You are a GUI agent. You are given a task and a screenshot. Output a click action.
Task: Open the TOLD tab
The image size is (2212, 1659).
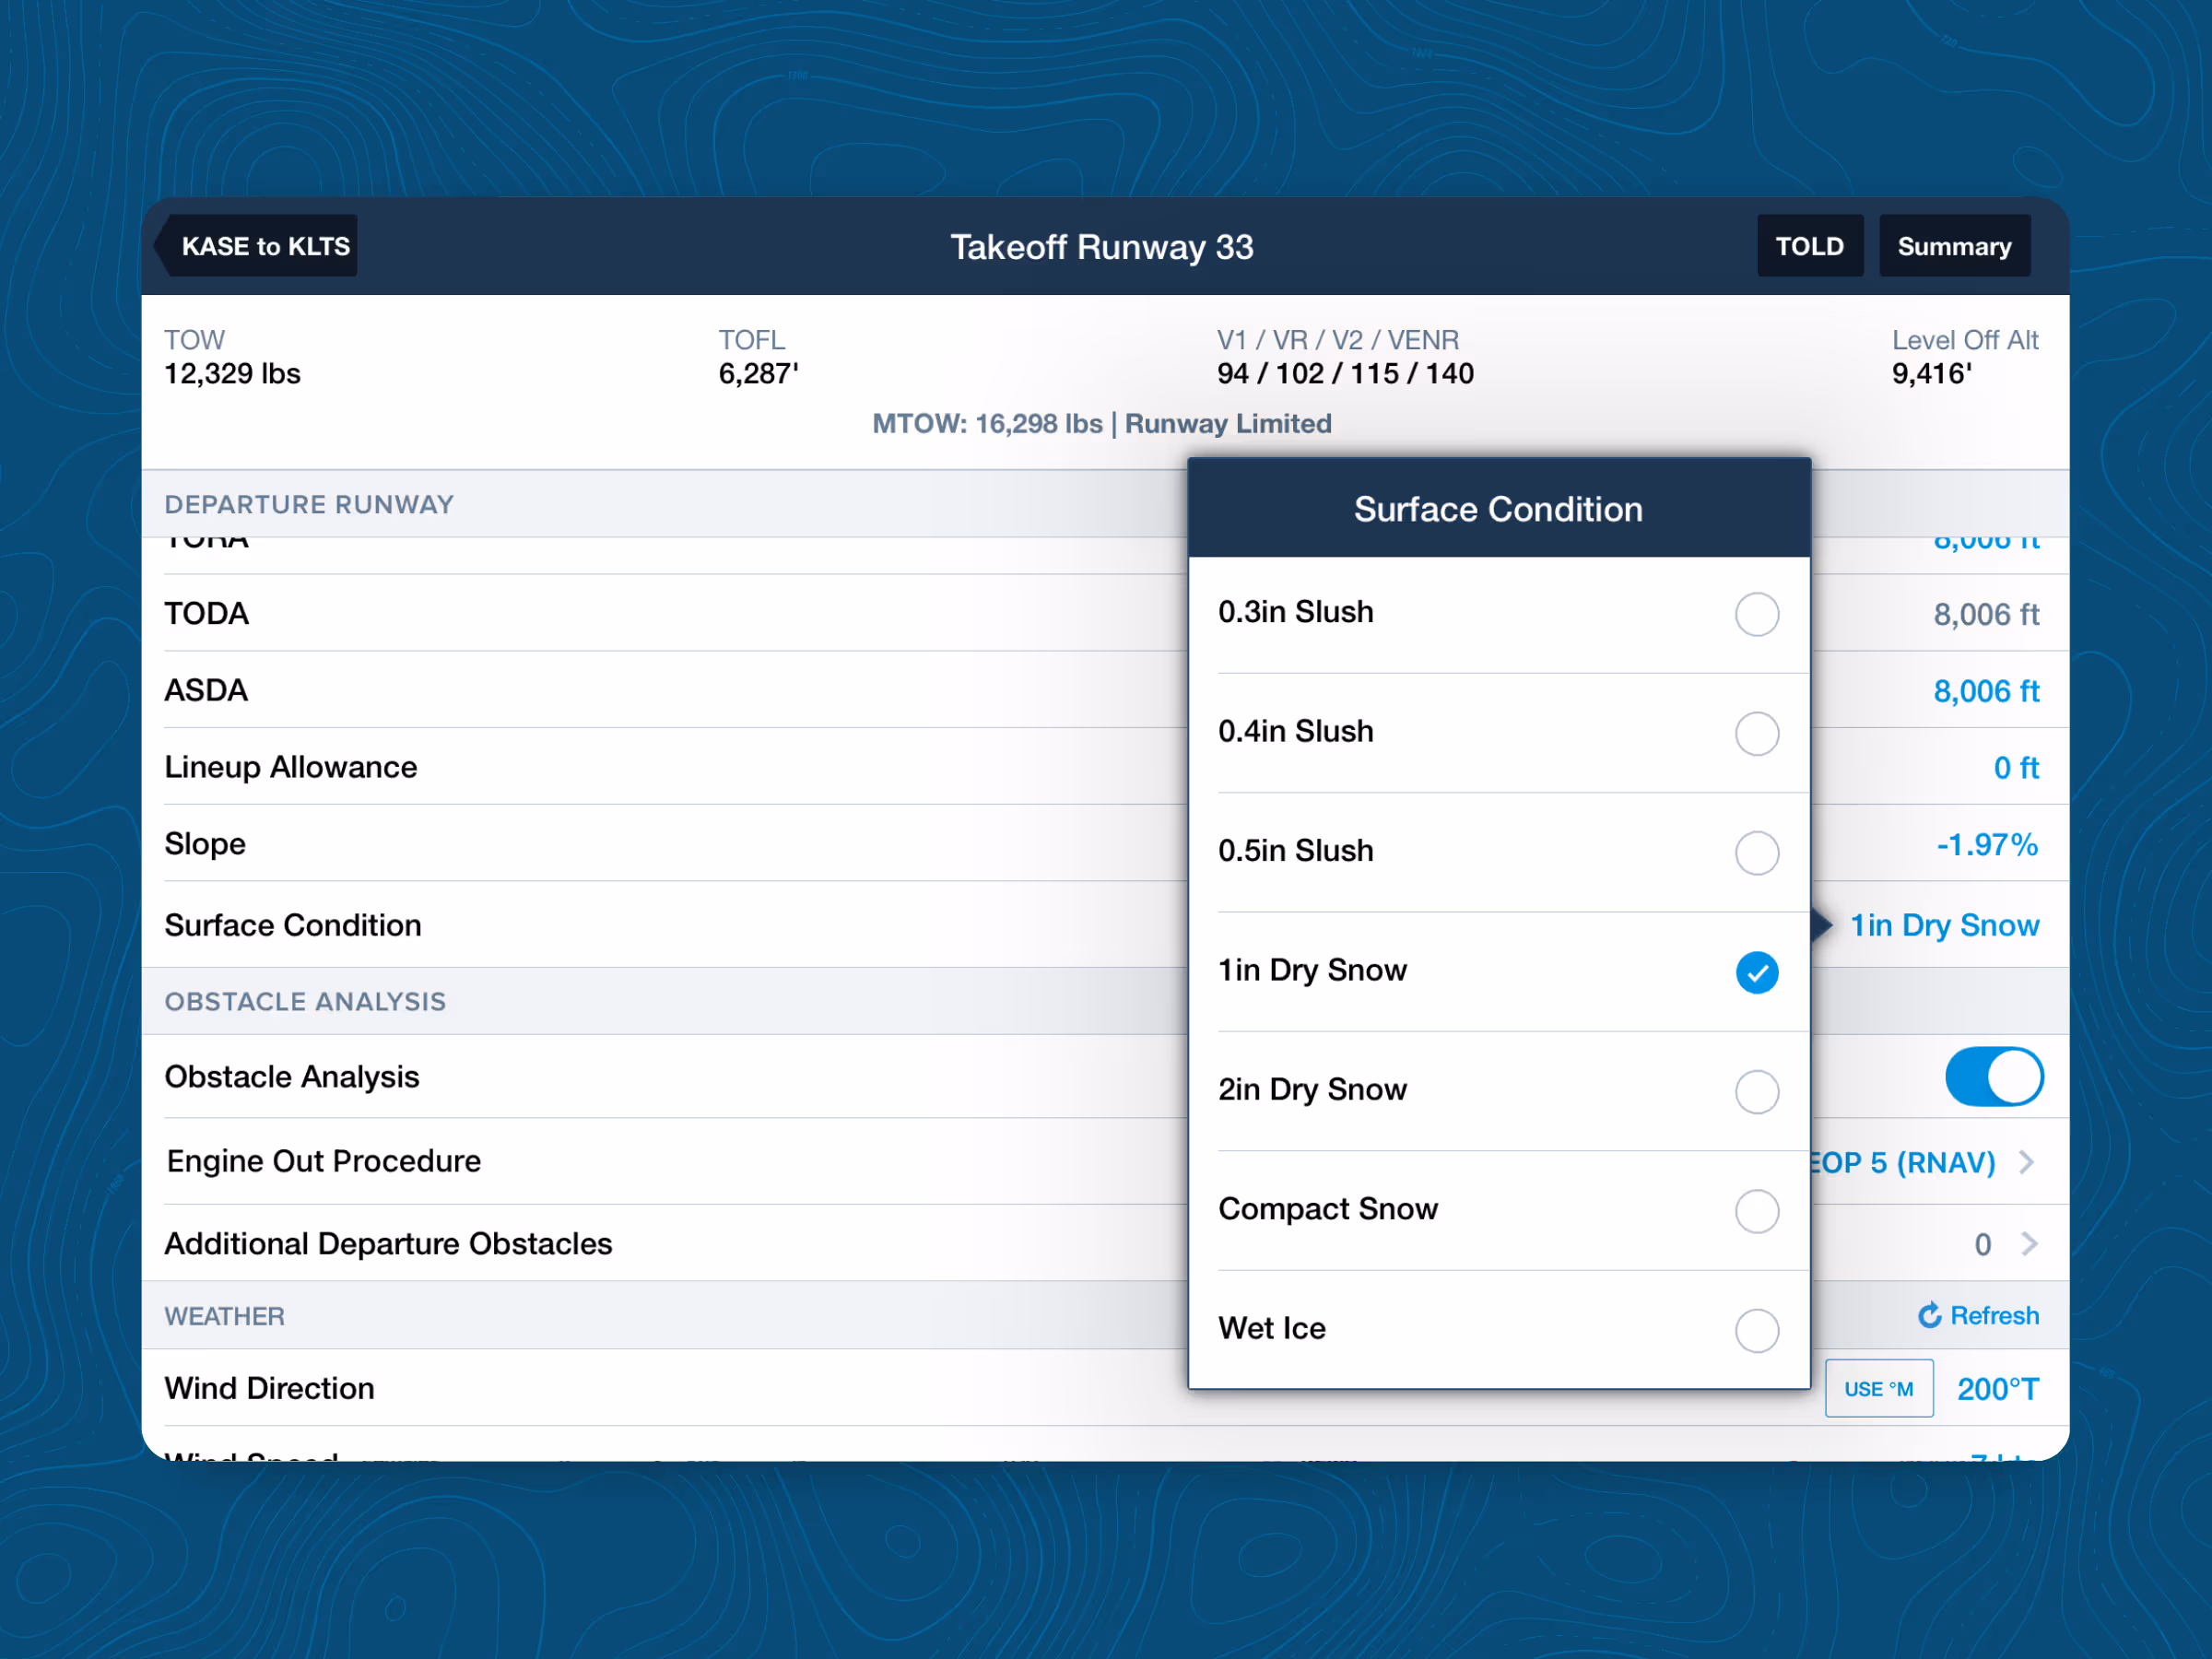(x=1809, y=246)
